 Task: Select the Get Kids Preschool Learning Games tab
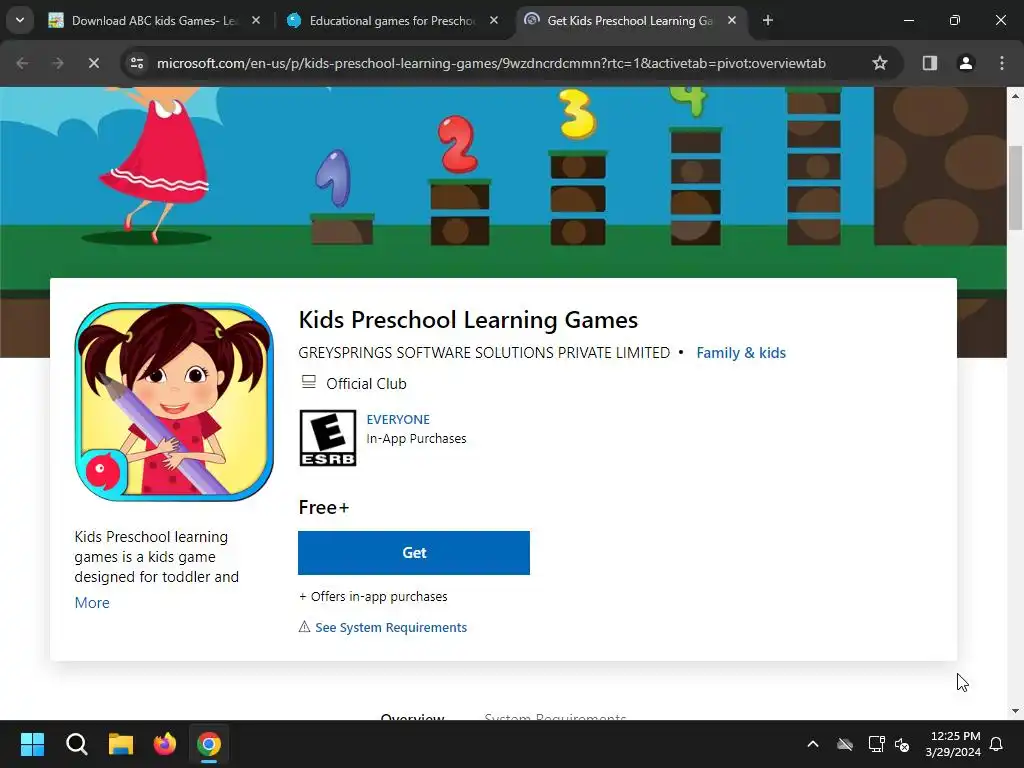pyautogui.click(x=630, y=21)
